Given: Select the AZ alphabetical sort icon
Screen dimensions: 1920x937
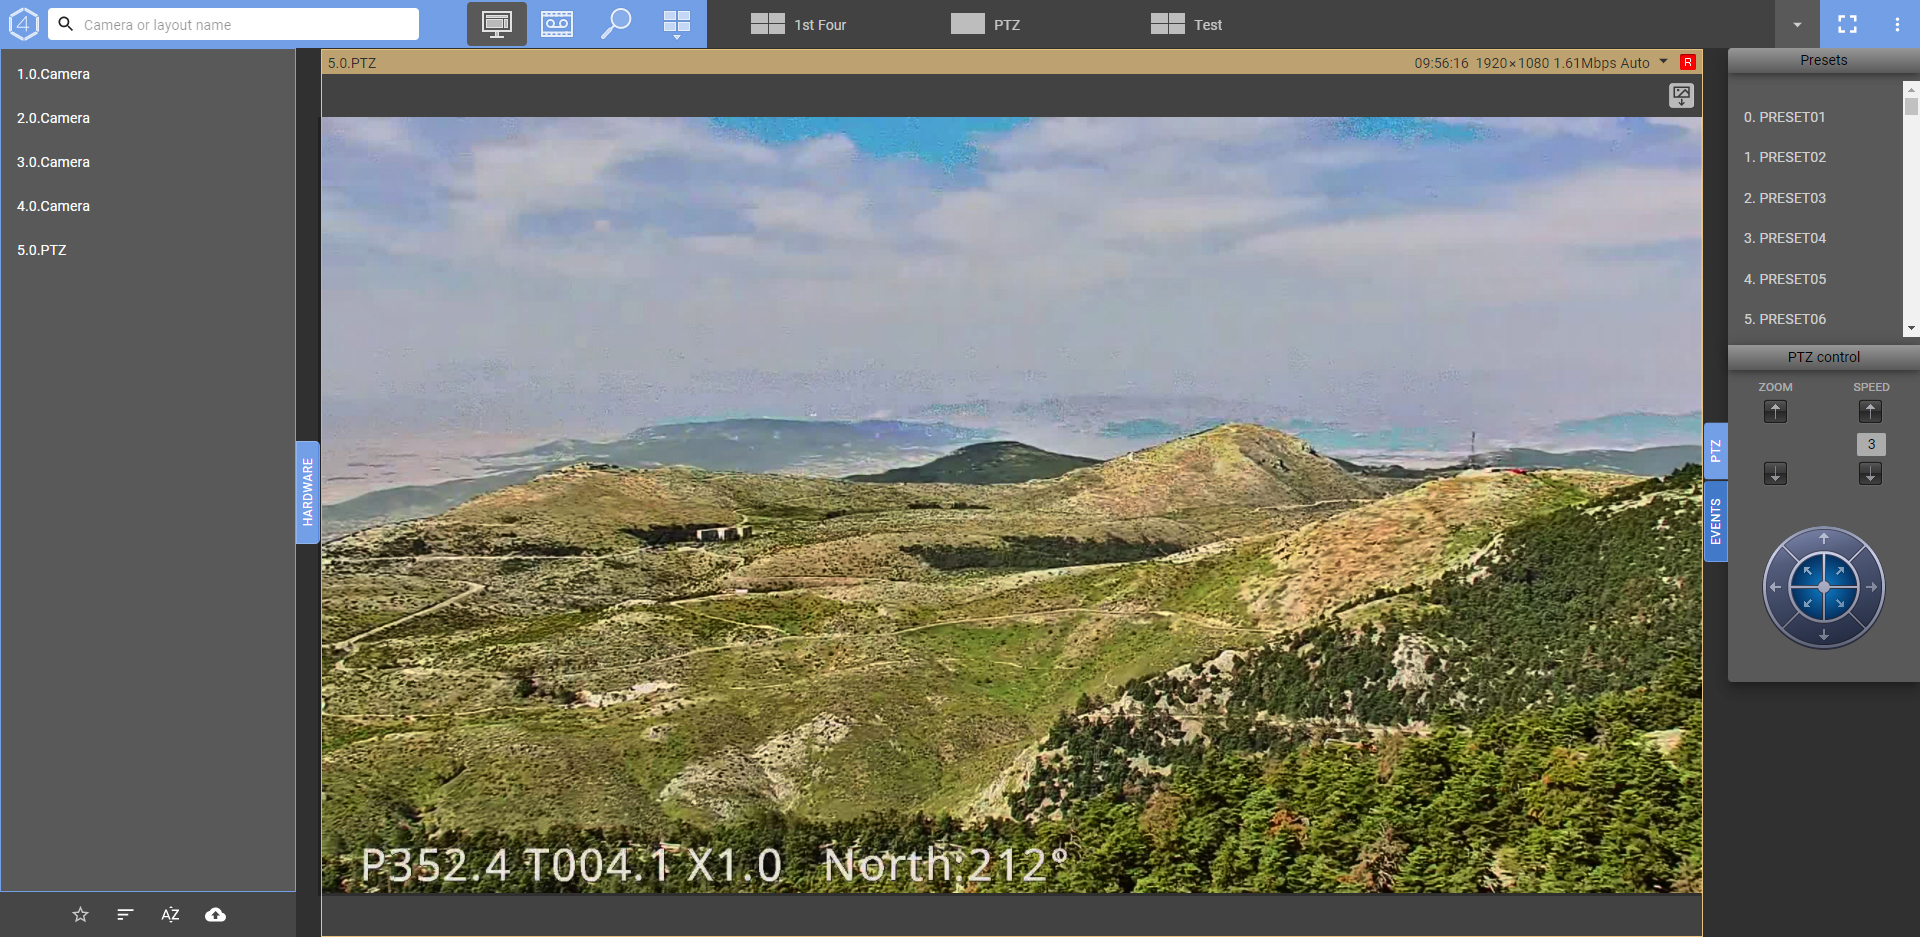Looking at the screenshot, I should pos(170,914).
